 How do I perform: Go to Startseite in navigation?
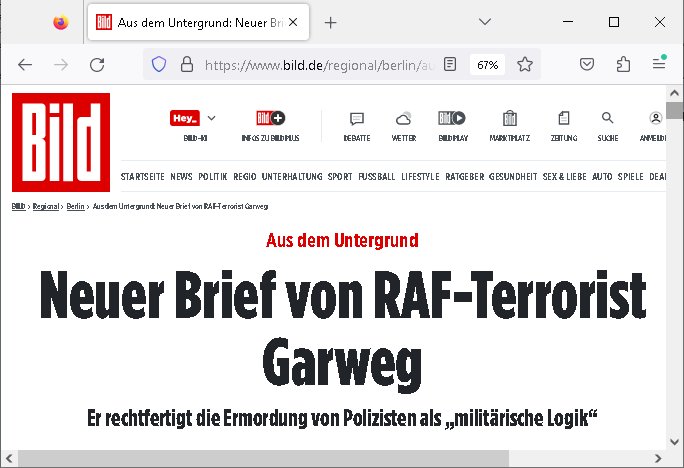(143, 177)
